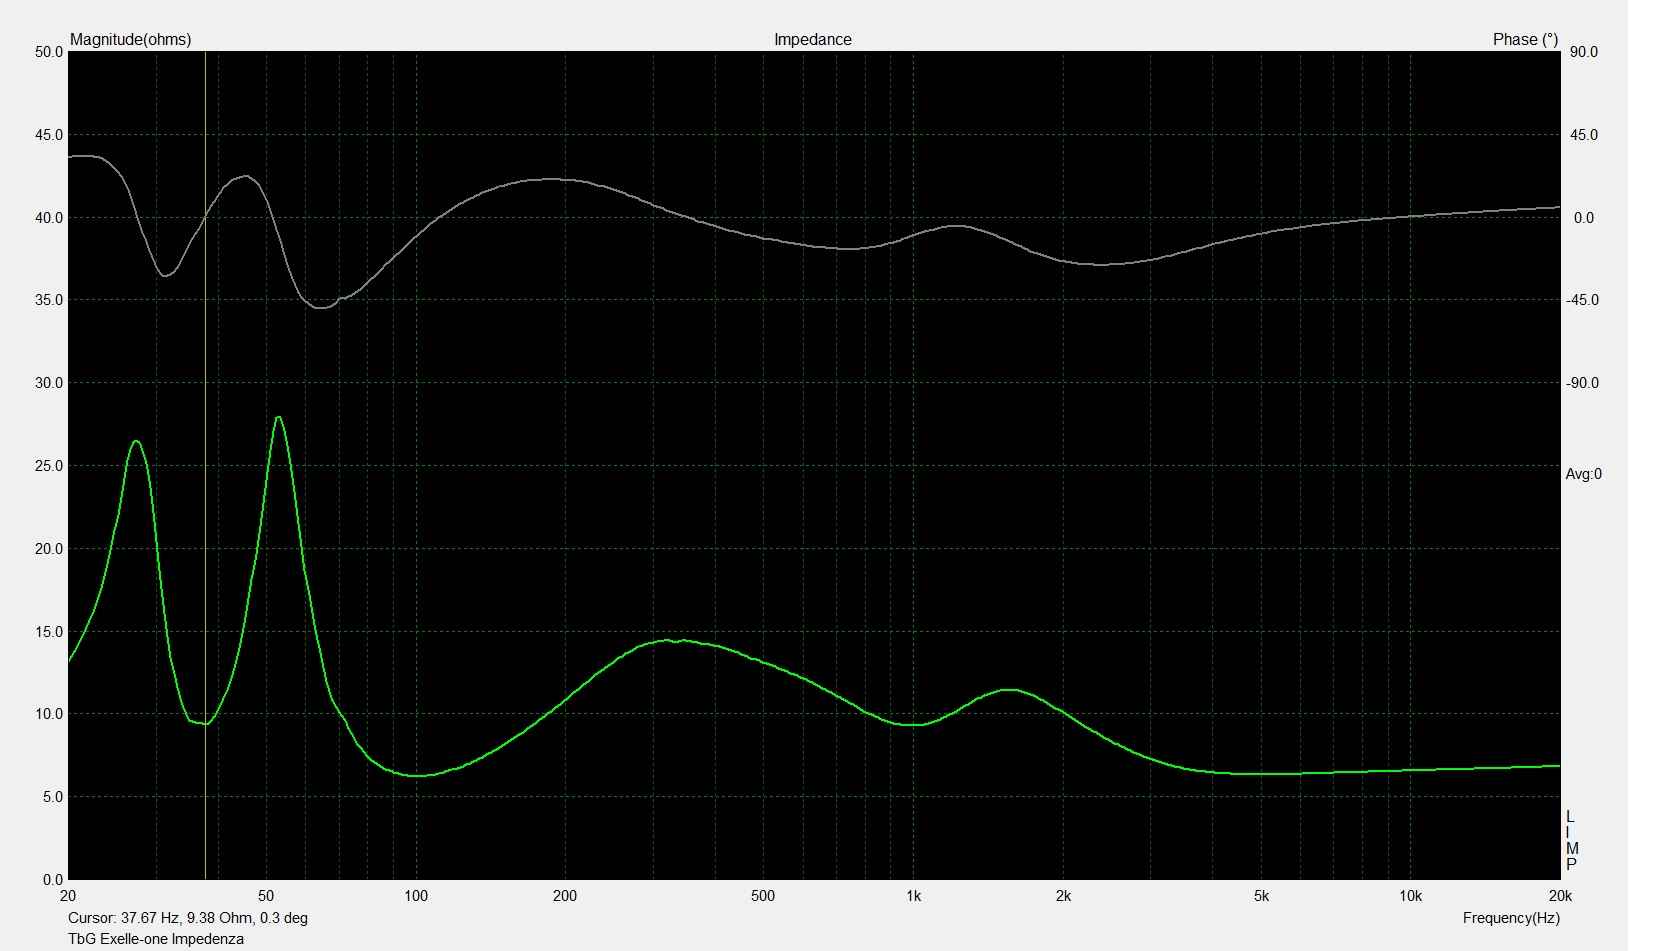Viewport: 1674px width, 951px height.
Task: Click the '1k' frequency axis label
Action: click(912, 896)
